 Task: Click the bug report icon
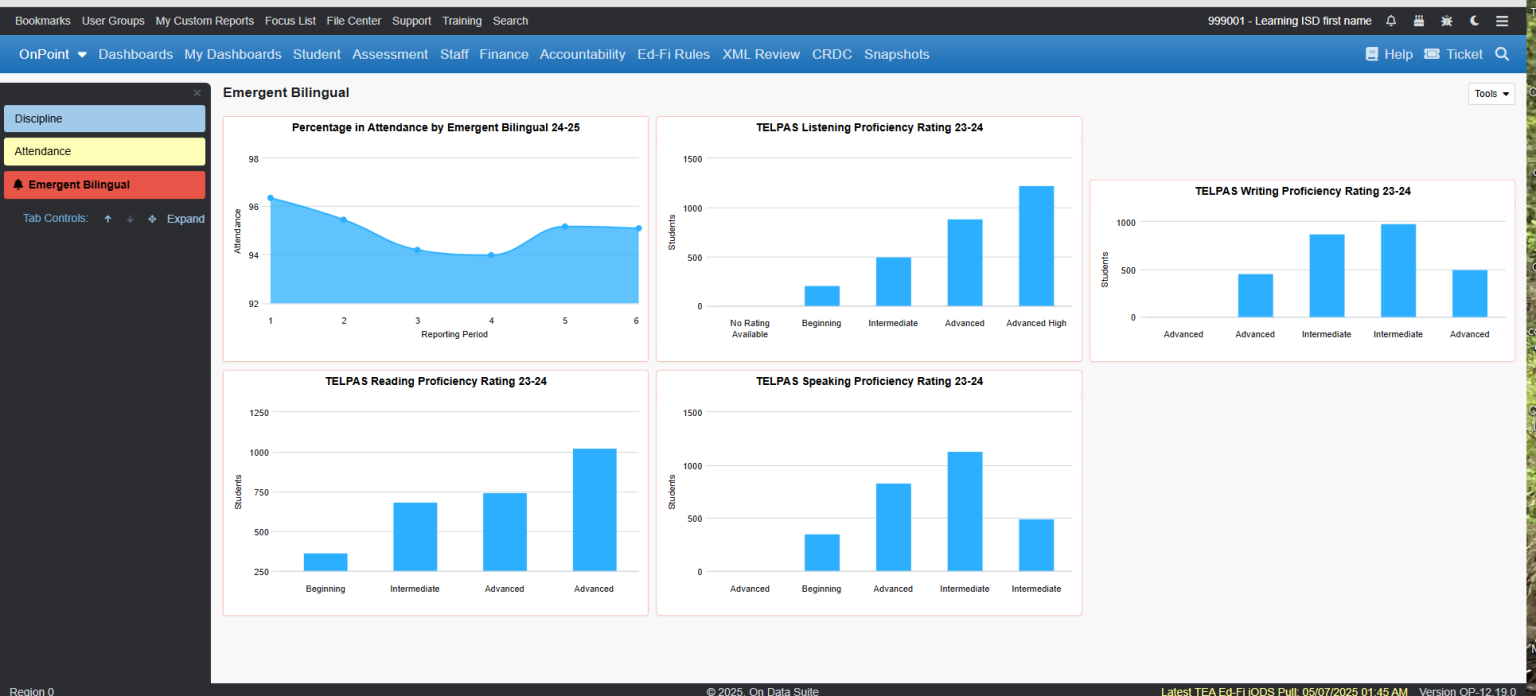(x=1446, y=20)
